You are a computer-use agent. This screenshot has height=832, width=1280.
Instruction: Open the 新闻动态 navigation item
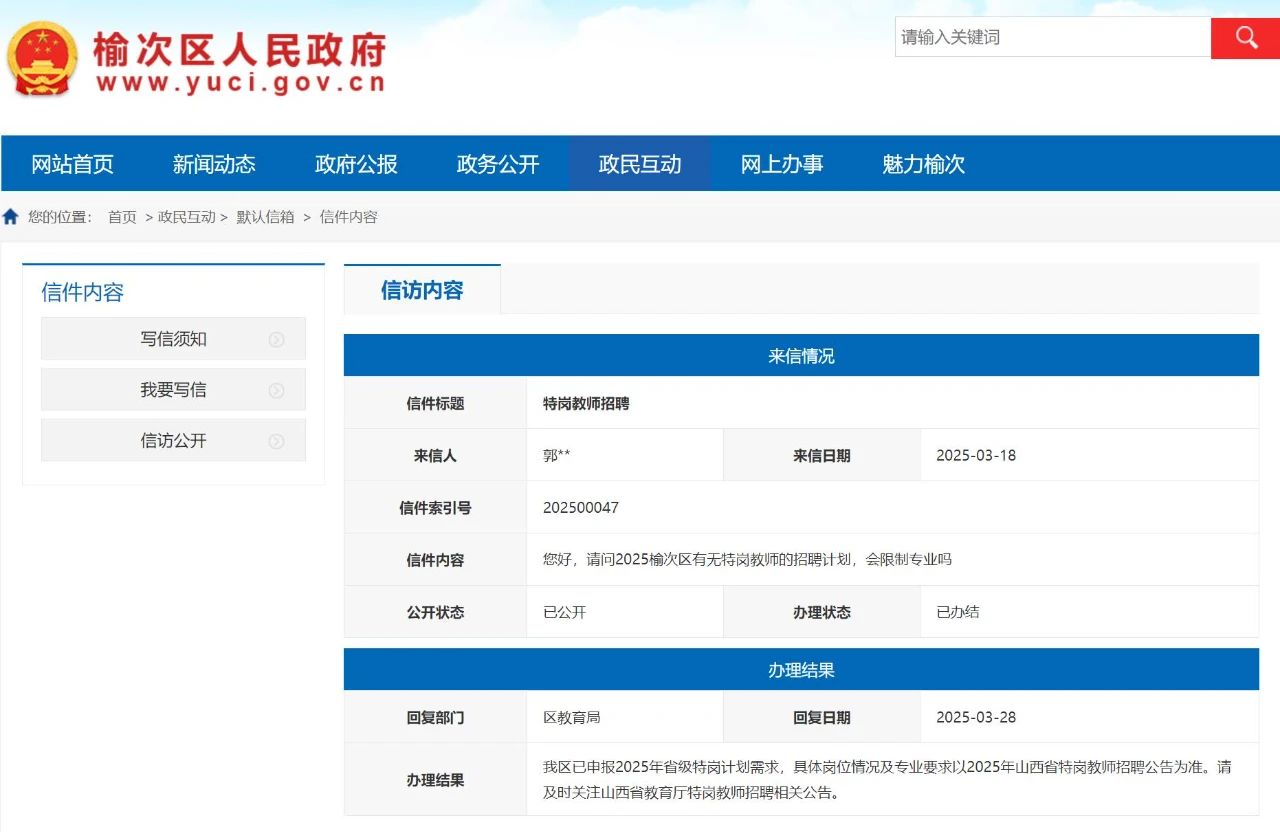pyautogui.click(x=214, y=164)
